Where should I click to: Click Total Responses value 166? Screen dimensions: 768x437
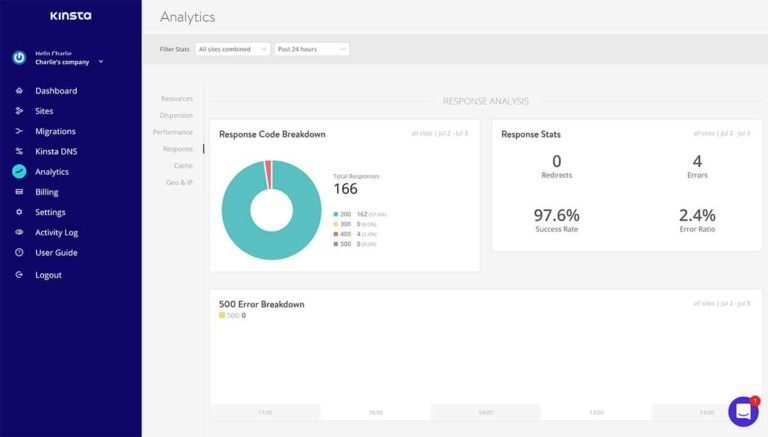tap(346, 189)
